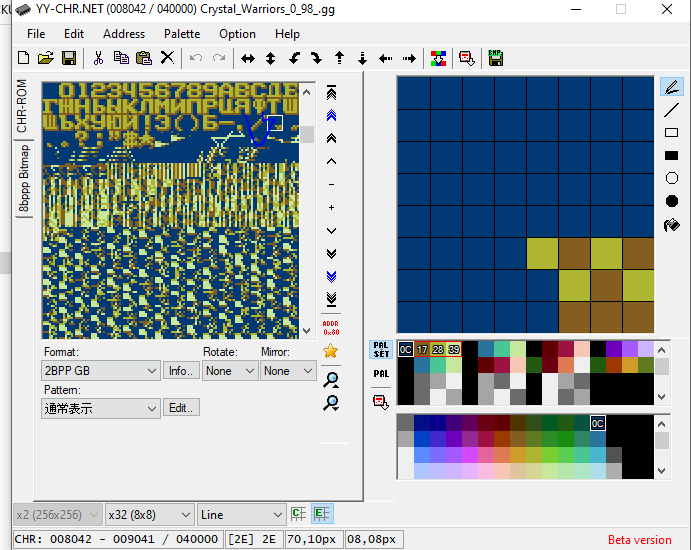
Task: Click the Edit.. button next to Pattern
Action: (181, 408)
